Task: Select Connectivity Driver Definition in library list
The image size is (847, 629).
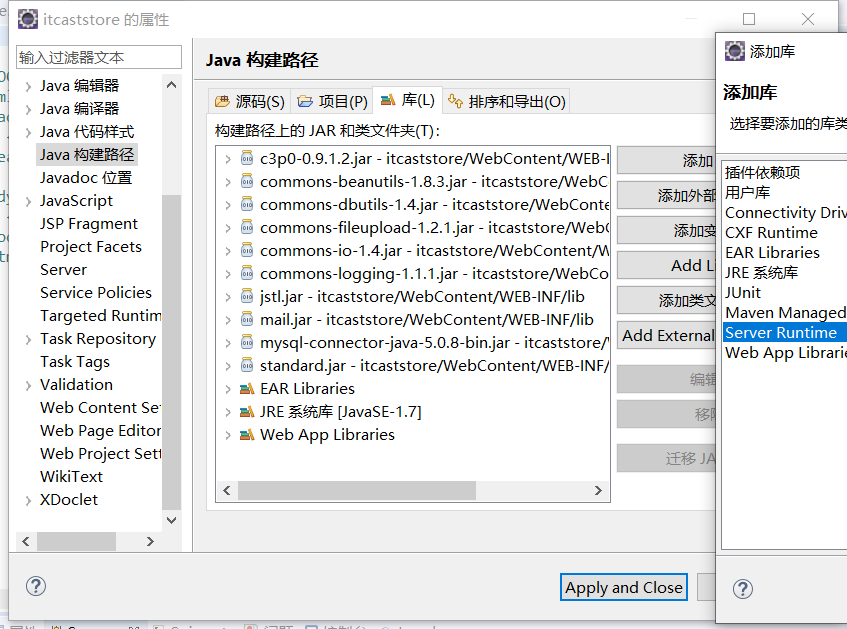Action: point(785,212)
